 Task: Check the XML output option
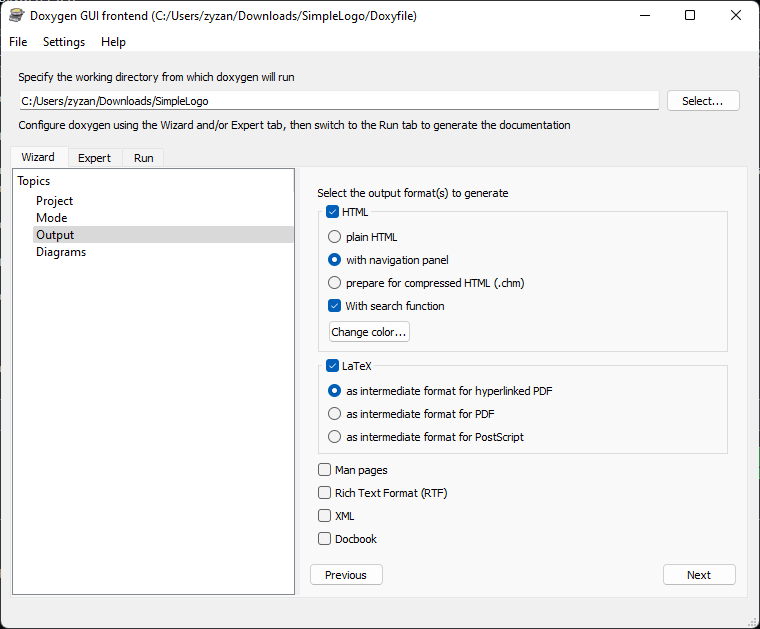324,516
